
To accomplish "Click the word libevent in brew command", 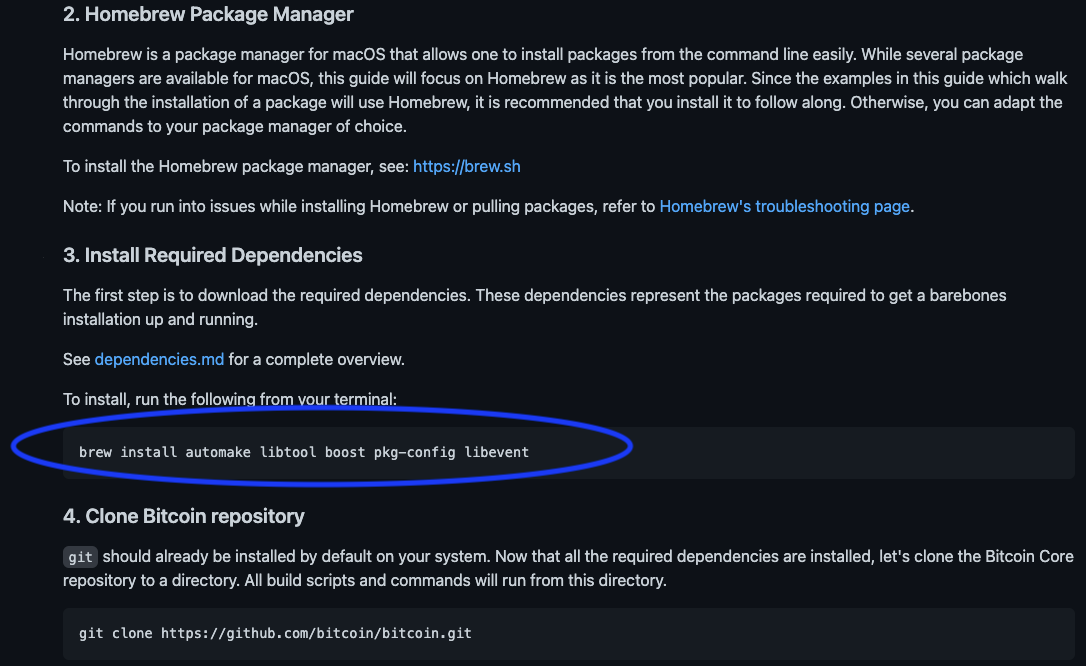I will [x=497, y=453].
